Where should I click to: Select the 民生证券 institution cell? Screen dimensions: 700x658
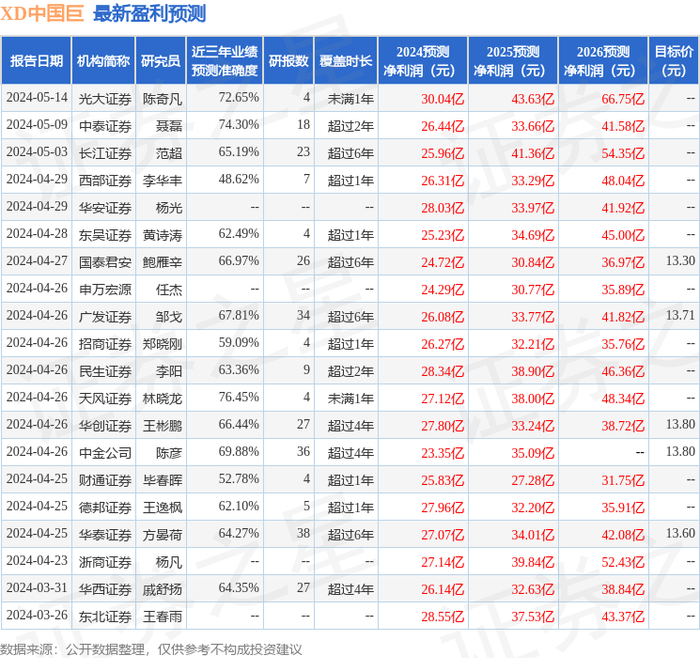point(105,371)
